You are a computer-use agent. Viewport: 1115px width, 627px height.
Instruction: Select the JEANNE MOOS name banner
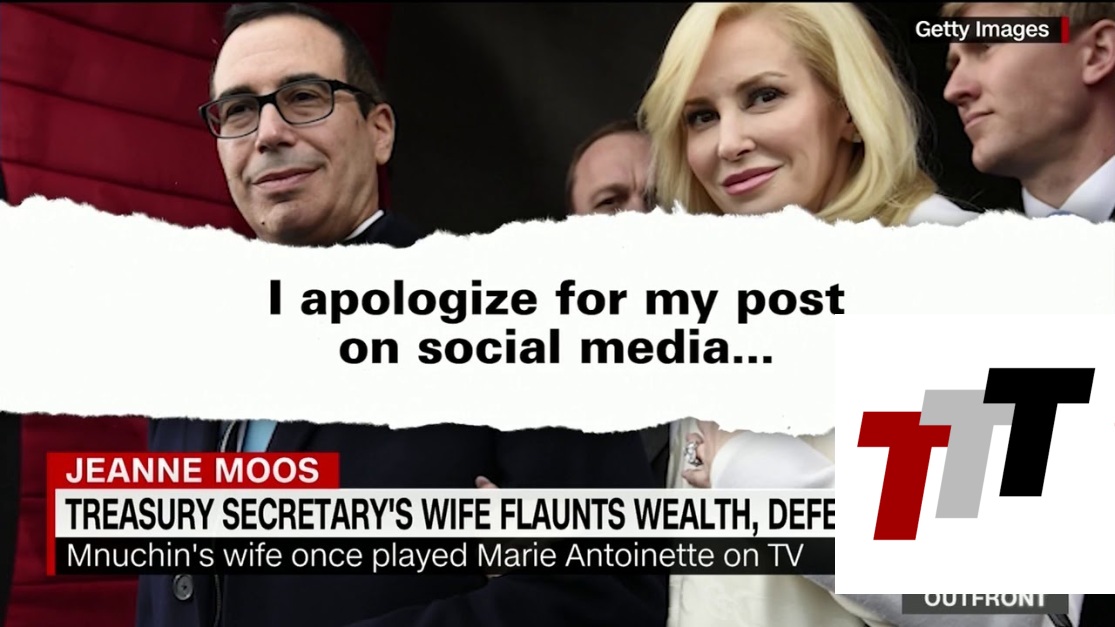193,471
